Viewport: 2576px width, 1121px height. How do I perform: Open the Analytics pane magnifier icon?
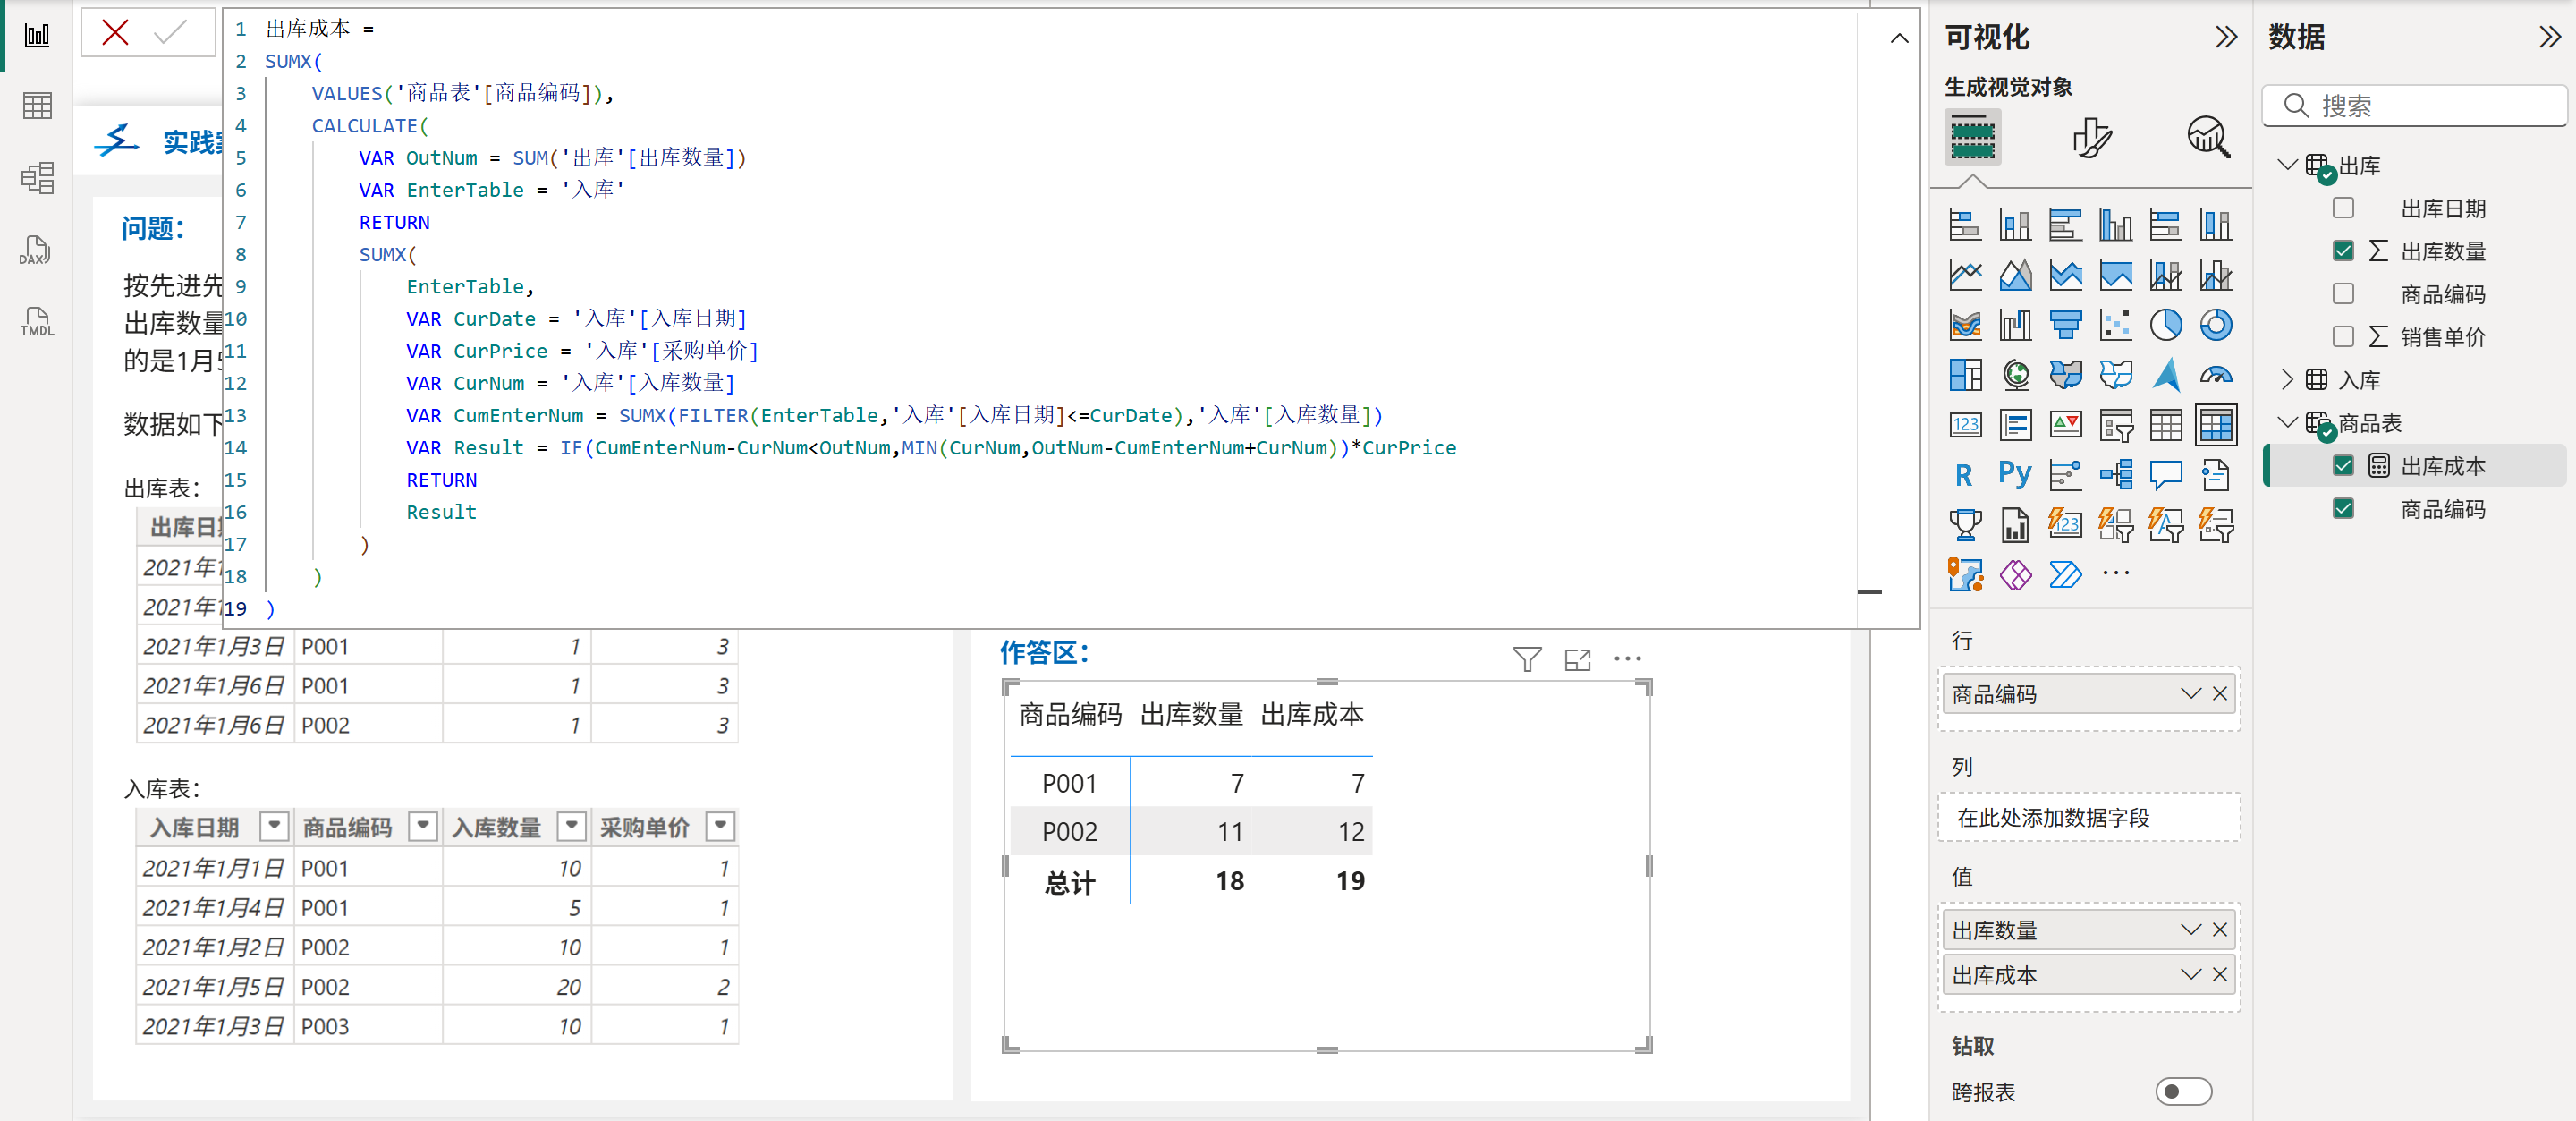(x=2208, y=137)
